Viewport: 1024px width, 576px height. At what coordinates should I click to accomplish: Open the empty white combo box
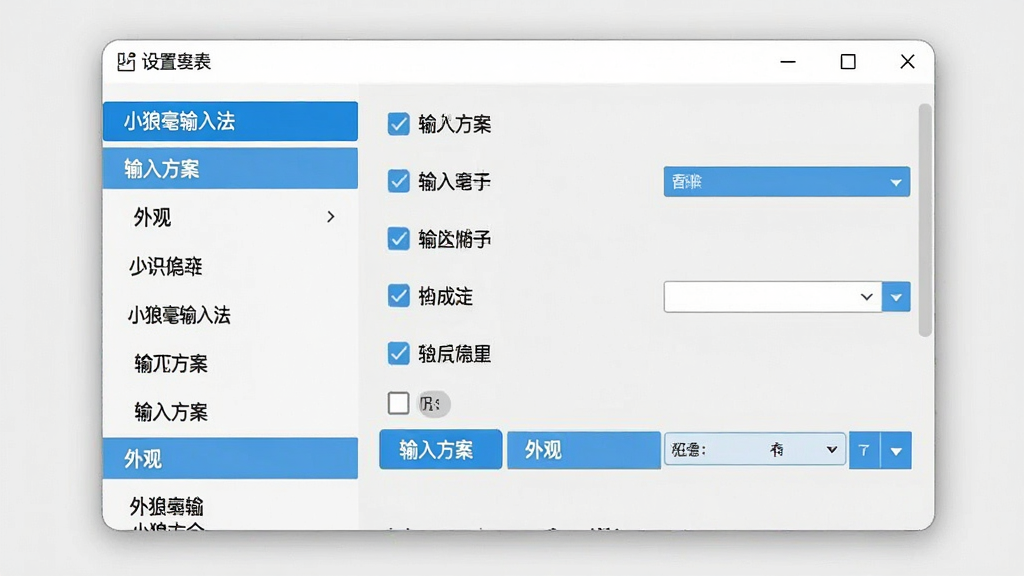[773, 297]
